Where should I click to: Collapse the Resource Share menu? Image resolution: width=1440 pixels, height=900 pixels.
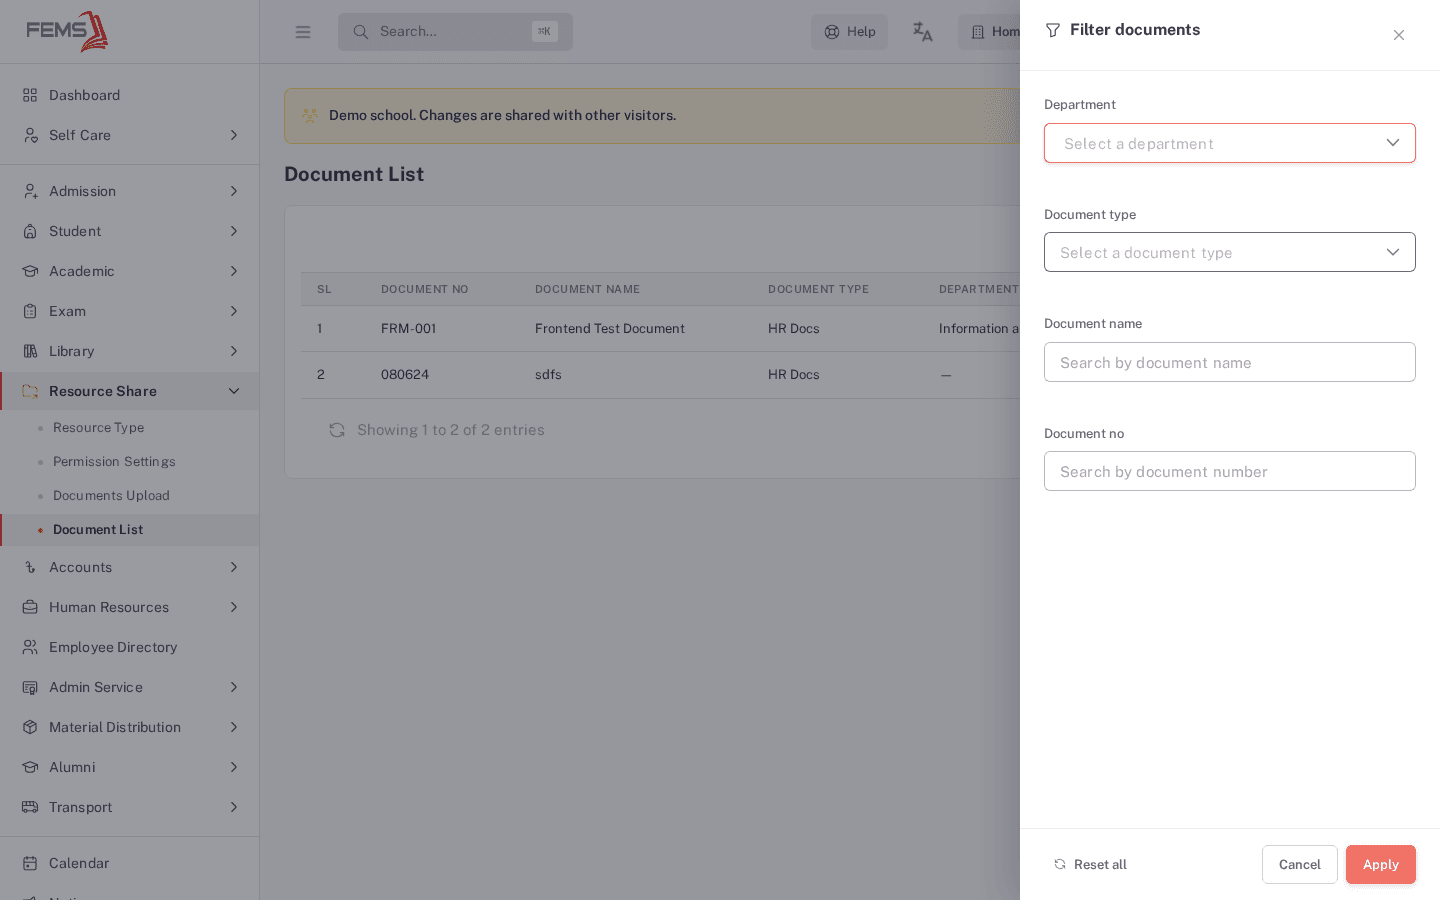[x=130, y=391]
